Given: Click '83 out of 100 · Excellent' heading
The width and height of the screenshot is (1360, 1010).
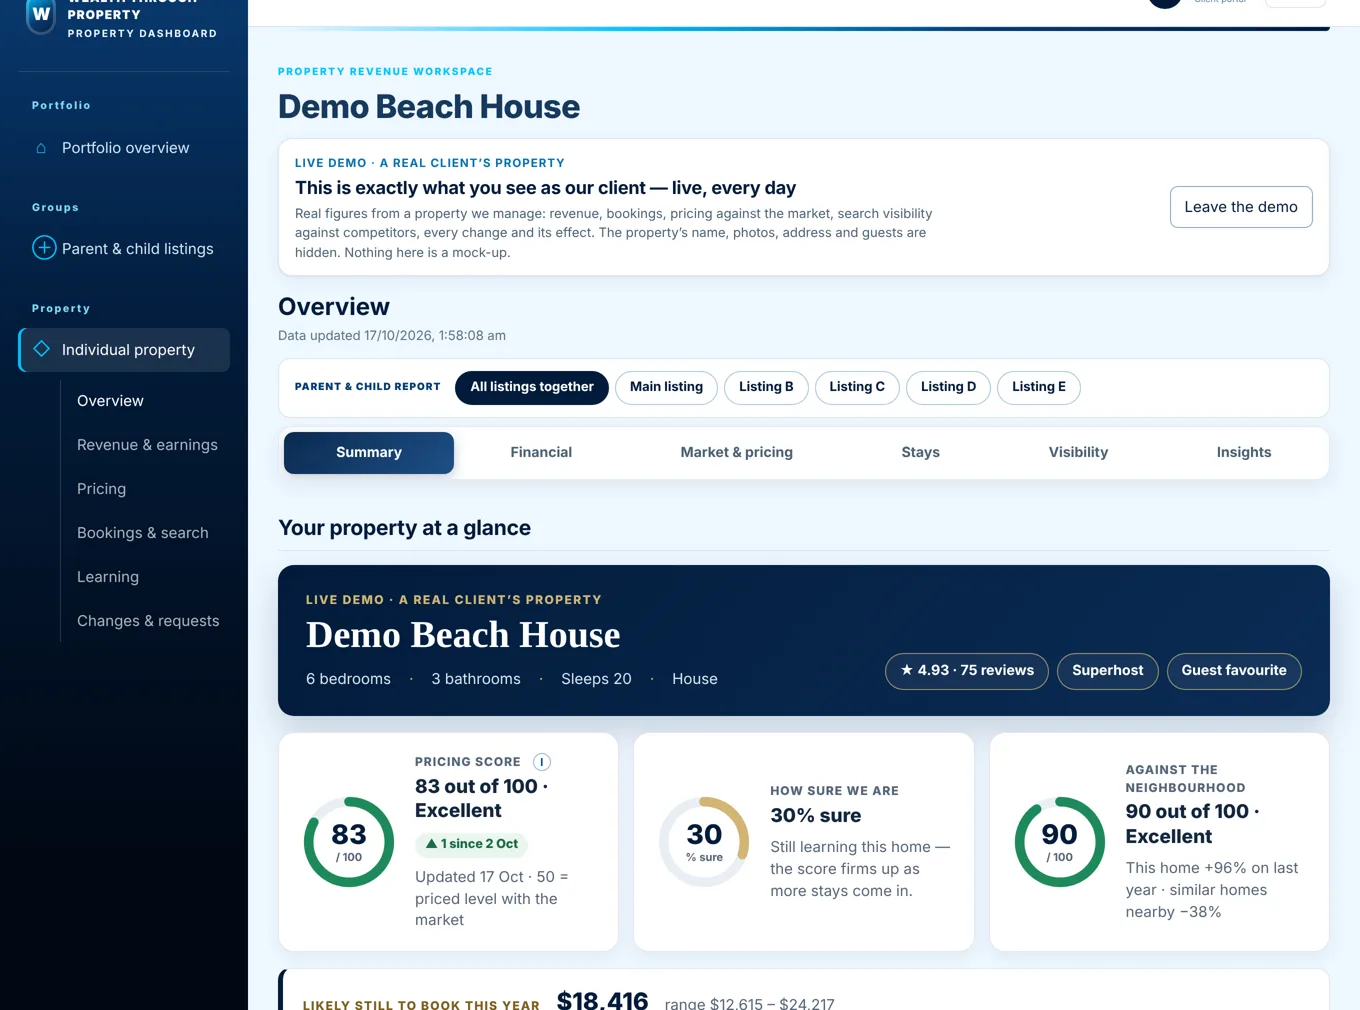Looking at the screenshot, I should tap(481, 799).
